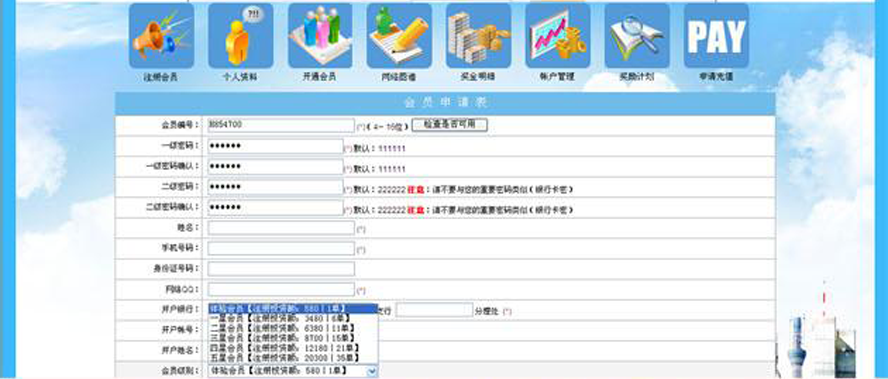888x379 pixels.
Task: Select 二星会员 6380 option
Action: pyautogui.click(x=293, y=328)
